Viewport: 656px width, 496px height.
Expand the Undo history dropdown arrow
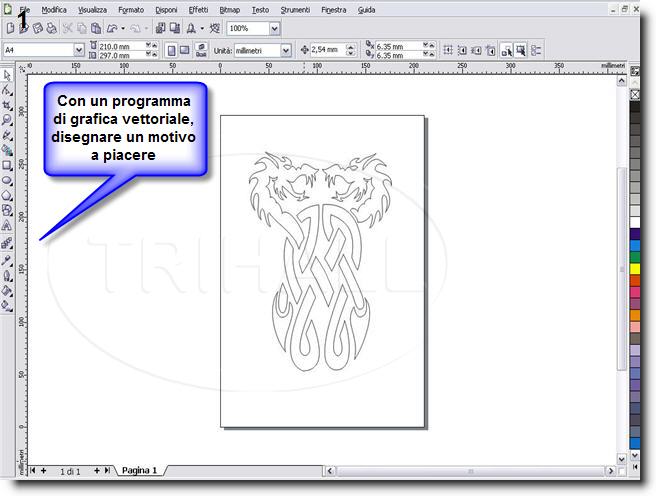tap(123, 28)
